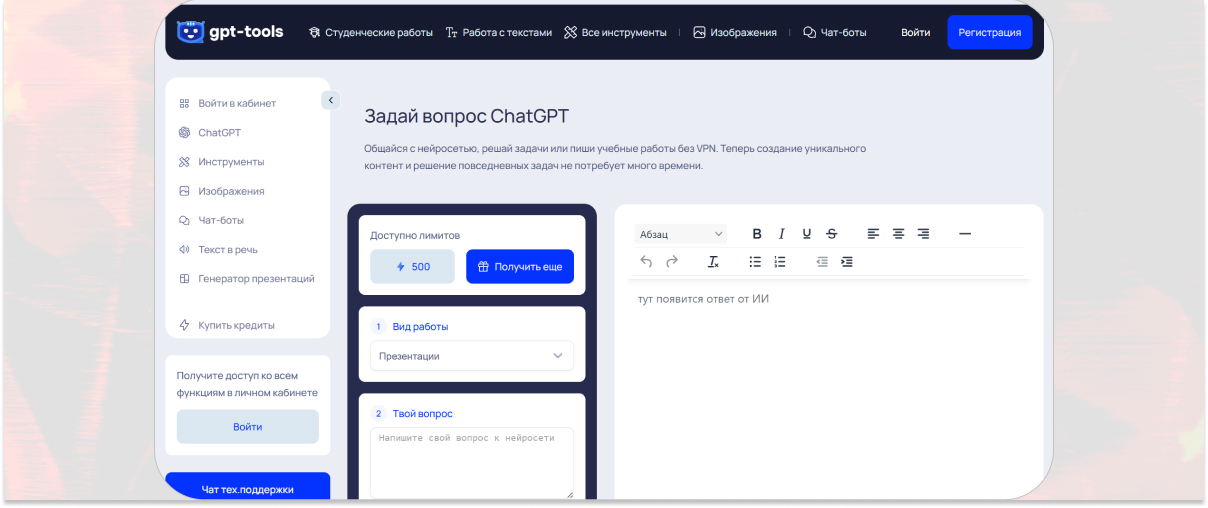This screenshot has width=1208, height=508.
Task: Clear text formatting
Action: pos(713,262)
